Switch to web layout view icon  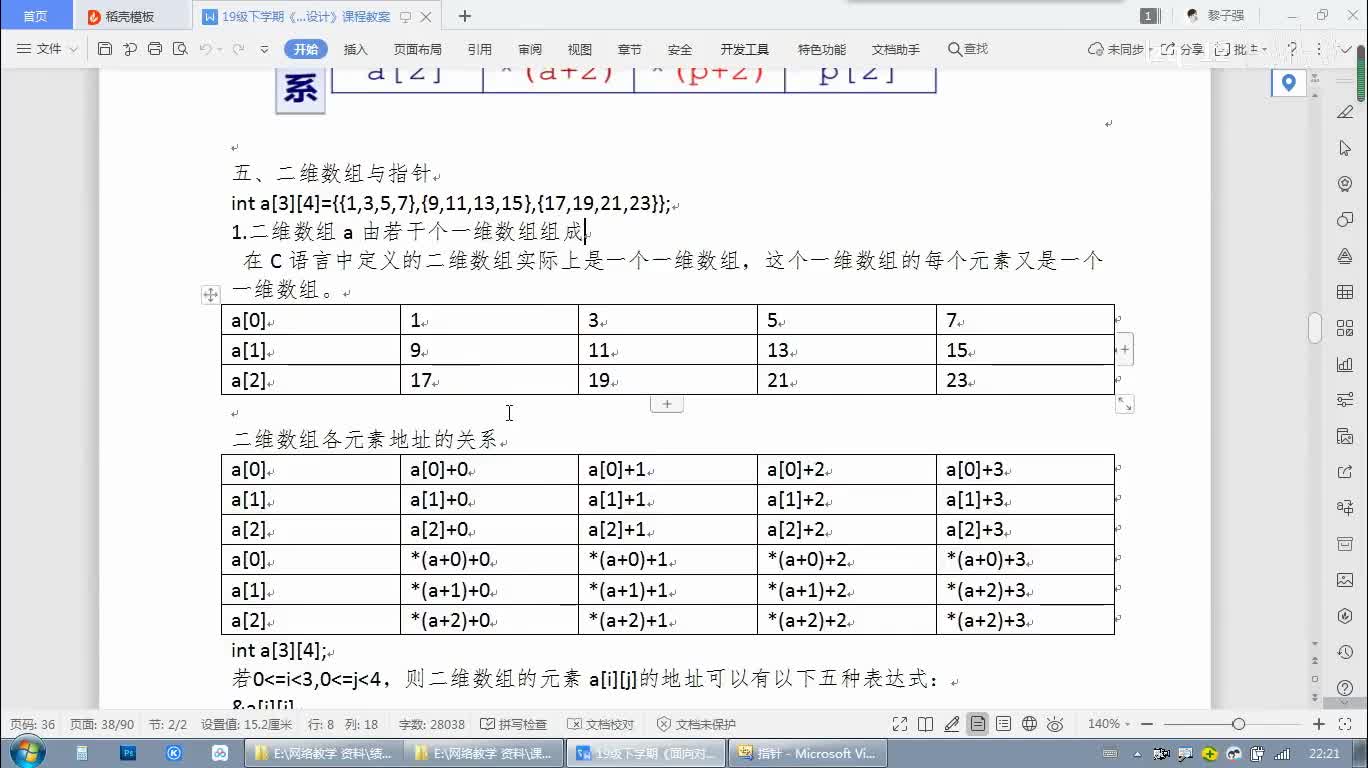coord(1028,724)
